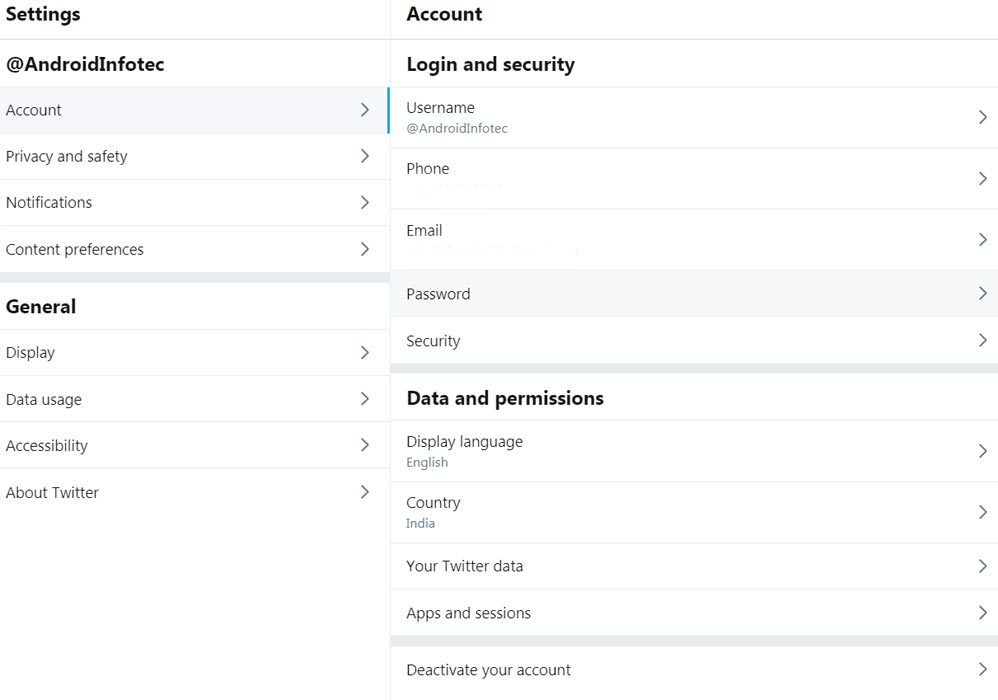998x700 pixels.
Task: Open the Account settings row
Action: pos(194,110)
